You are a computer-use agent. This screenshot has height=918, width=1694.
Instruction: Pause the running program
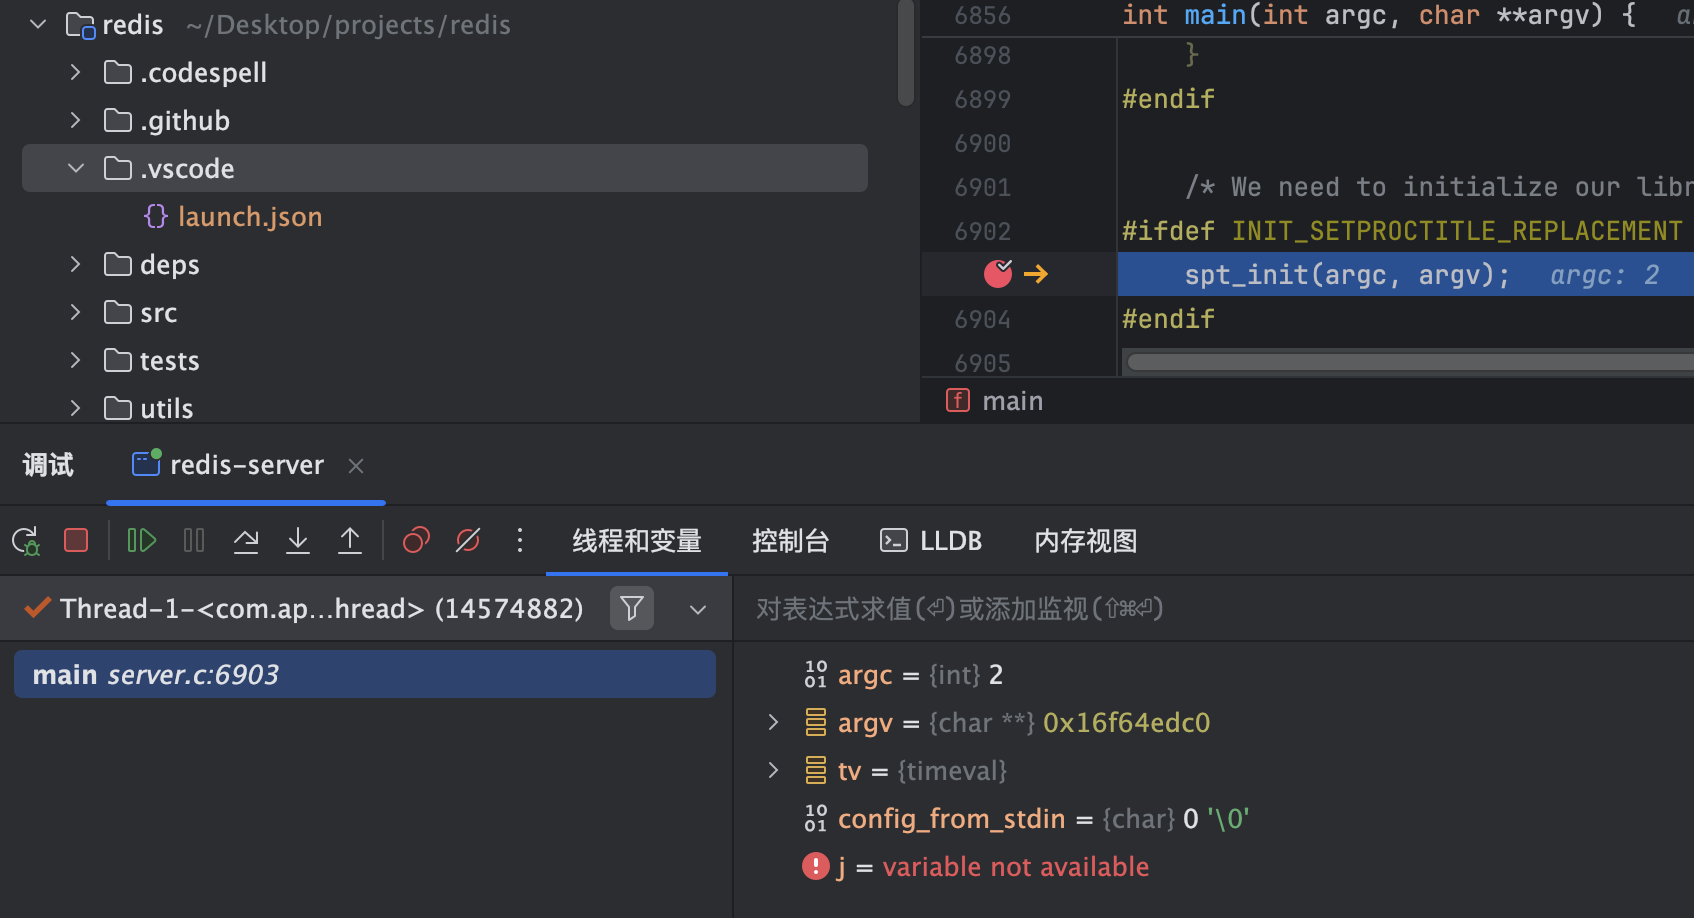pyautogui.click(x=193, y=540)
